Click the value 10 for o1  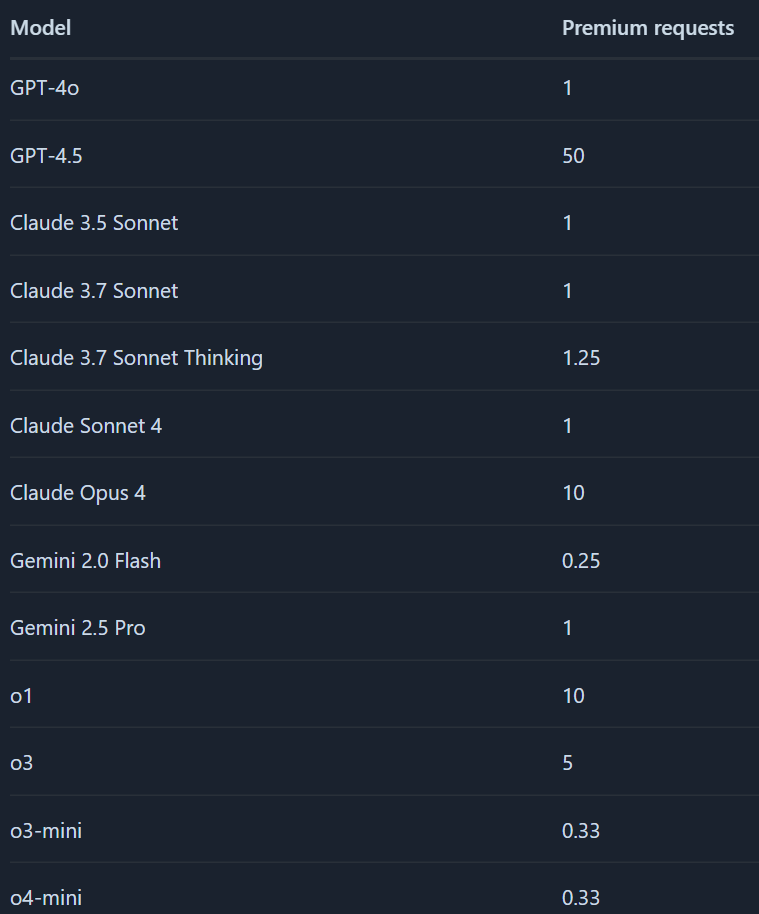(573, 696)
